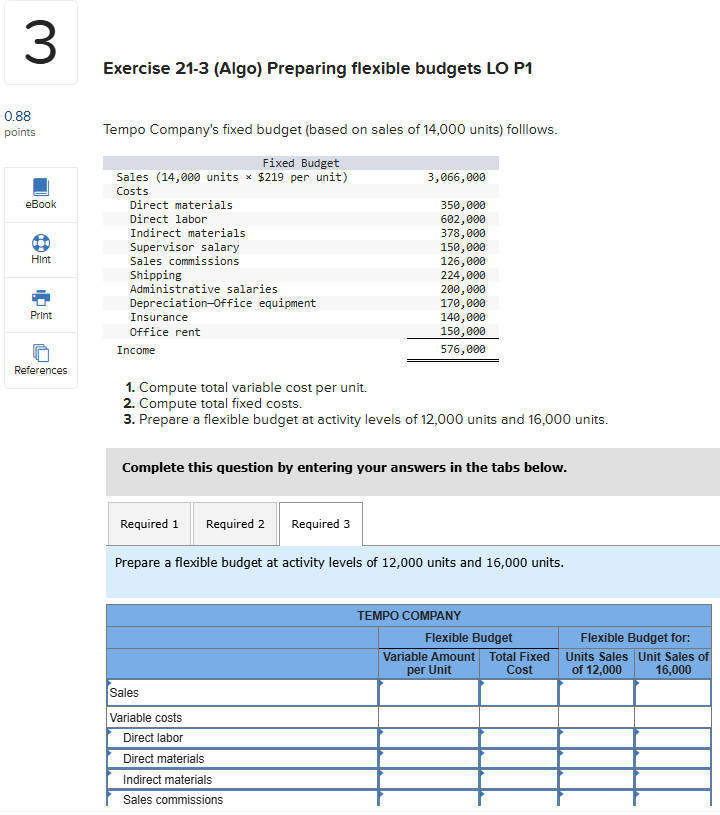The image size is (720, 815).
Task: Click Direct materials variable amount per unit field
Action: click(x=429, y=759)
